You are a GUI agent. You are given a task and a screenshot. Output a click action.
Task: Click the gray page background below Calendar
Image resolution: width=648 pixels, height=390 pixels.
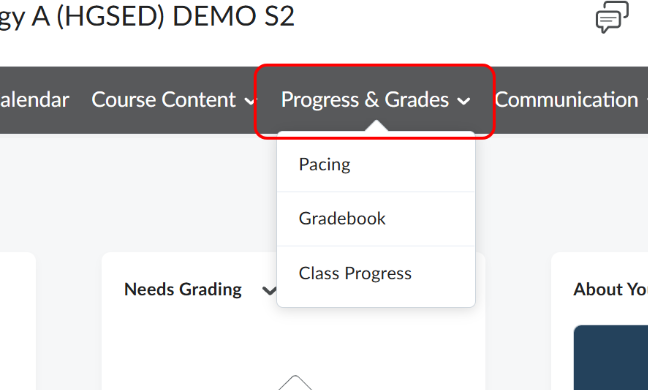50,192
